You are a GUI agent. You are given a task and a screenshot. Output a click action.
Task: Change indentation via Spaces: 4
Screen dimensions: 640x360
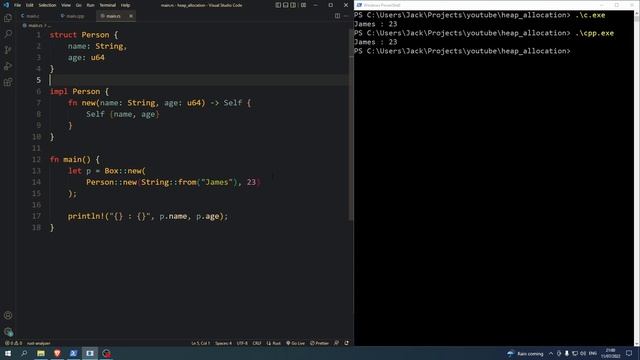coord(223,343)
